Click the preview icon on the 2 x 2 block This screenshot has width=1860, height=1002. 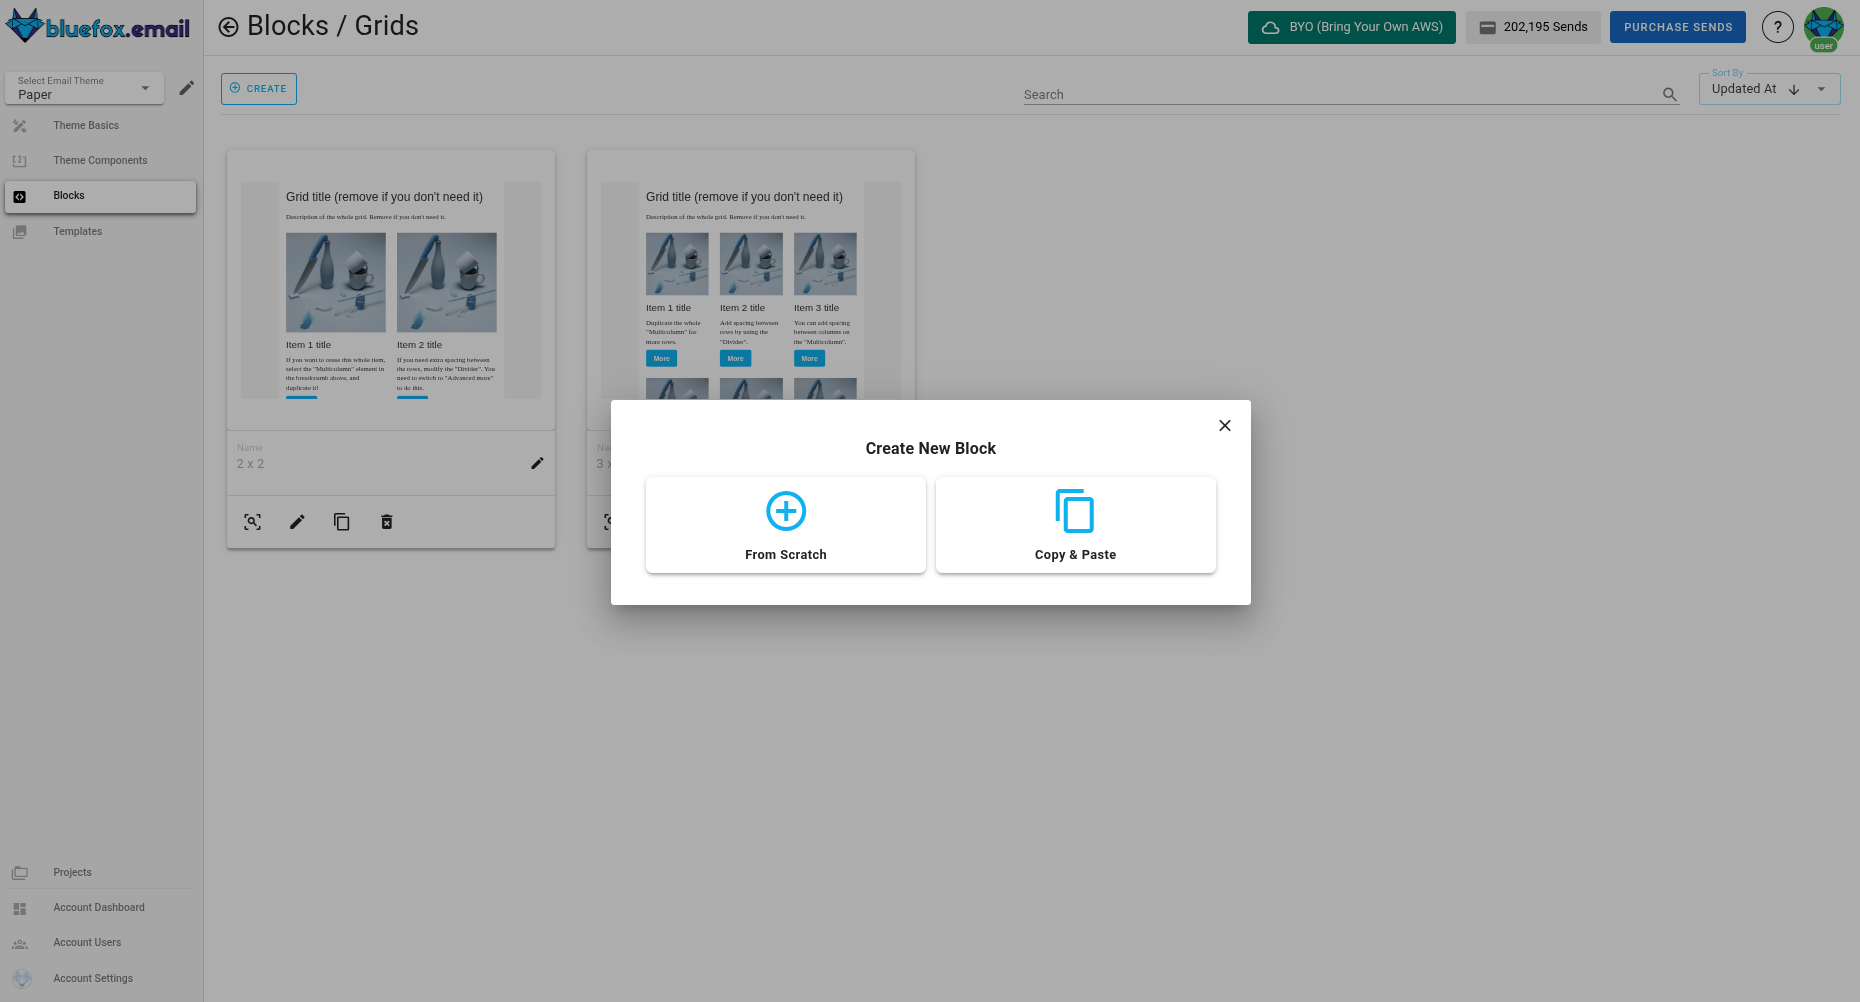coord(252,521)
